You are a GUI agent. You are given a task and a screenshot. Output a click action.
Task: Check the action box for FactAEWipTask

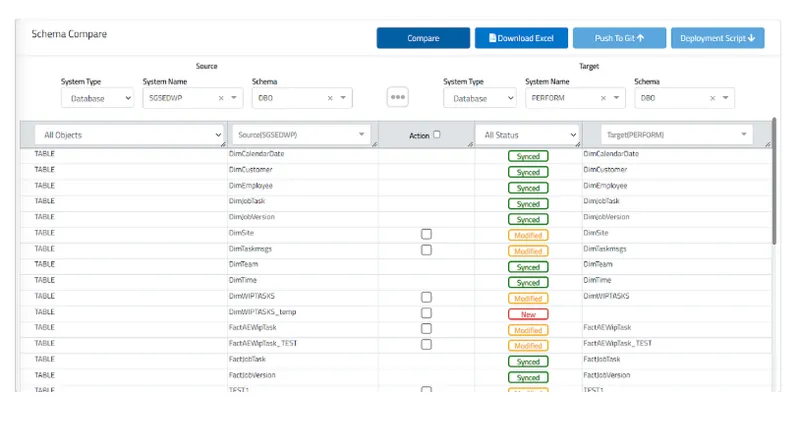click(x=426, y=329)
